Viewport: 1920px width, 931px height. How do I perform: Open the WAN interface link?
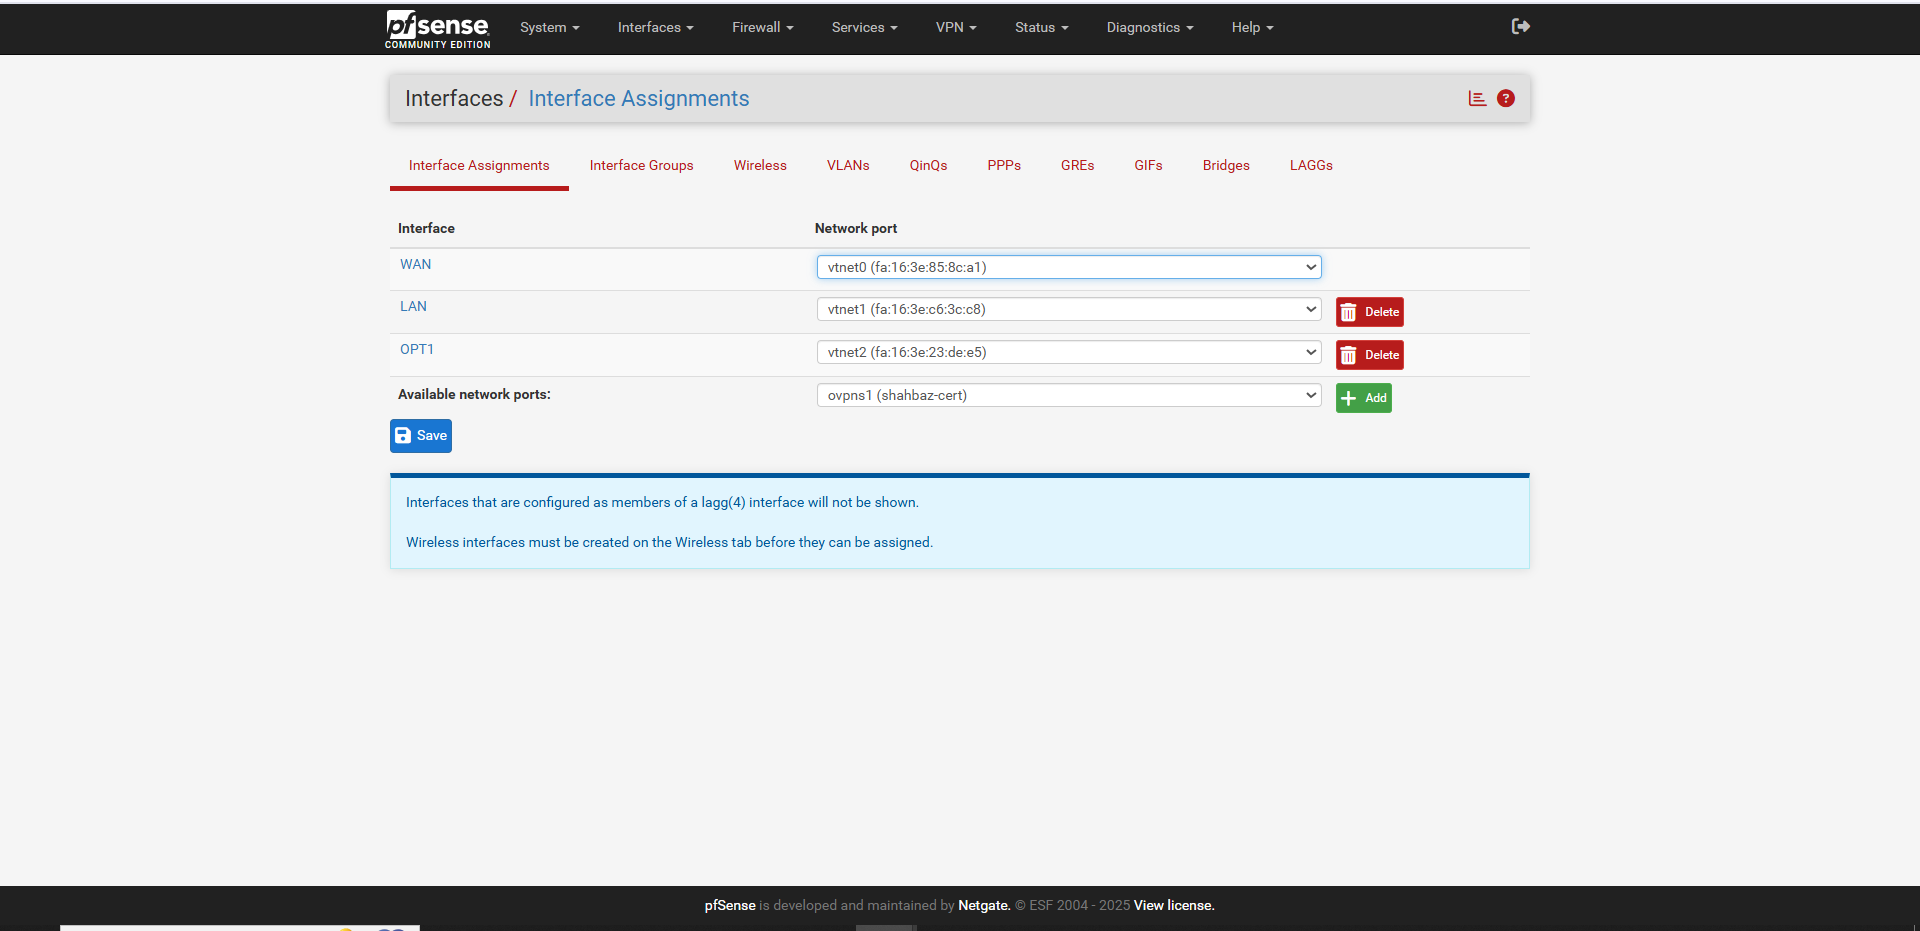pos(416,265)
